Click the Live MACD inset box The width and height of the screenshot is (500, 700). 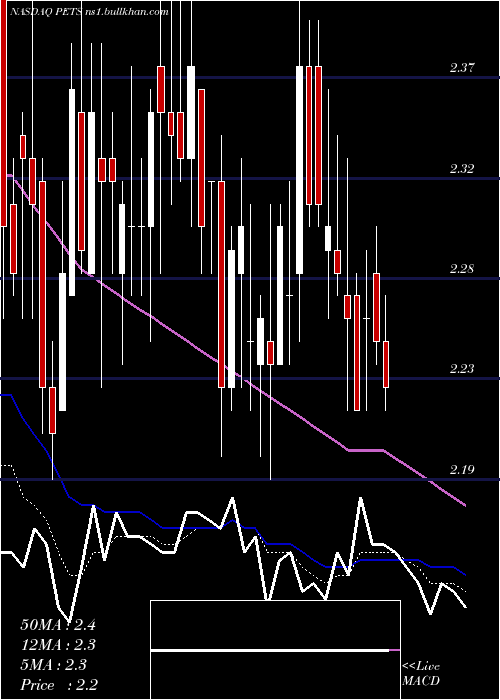(275, 650)
